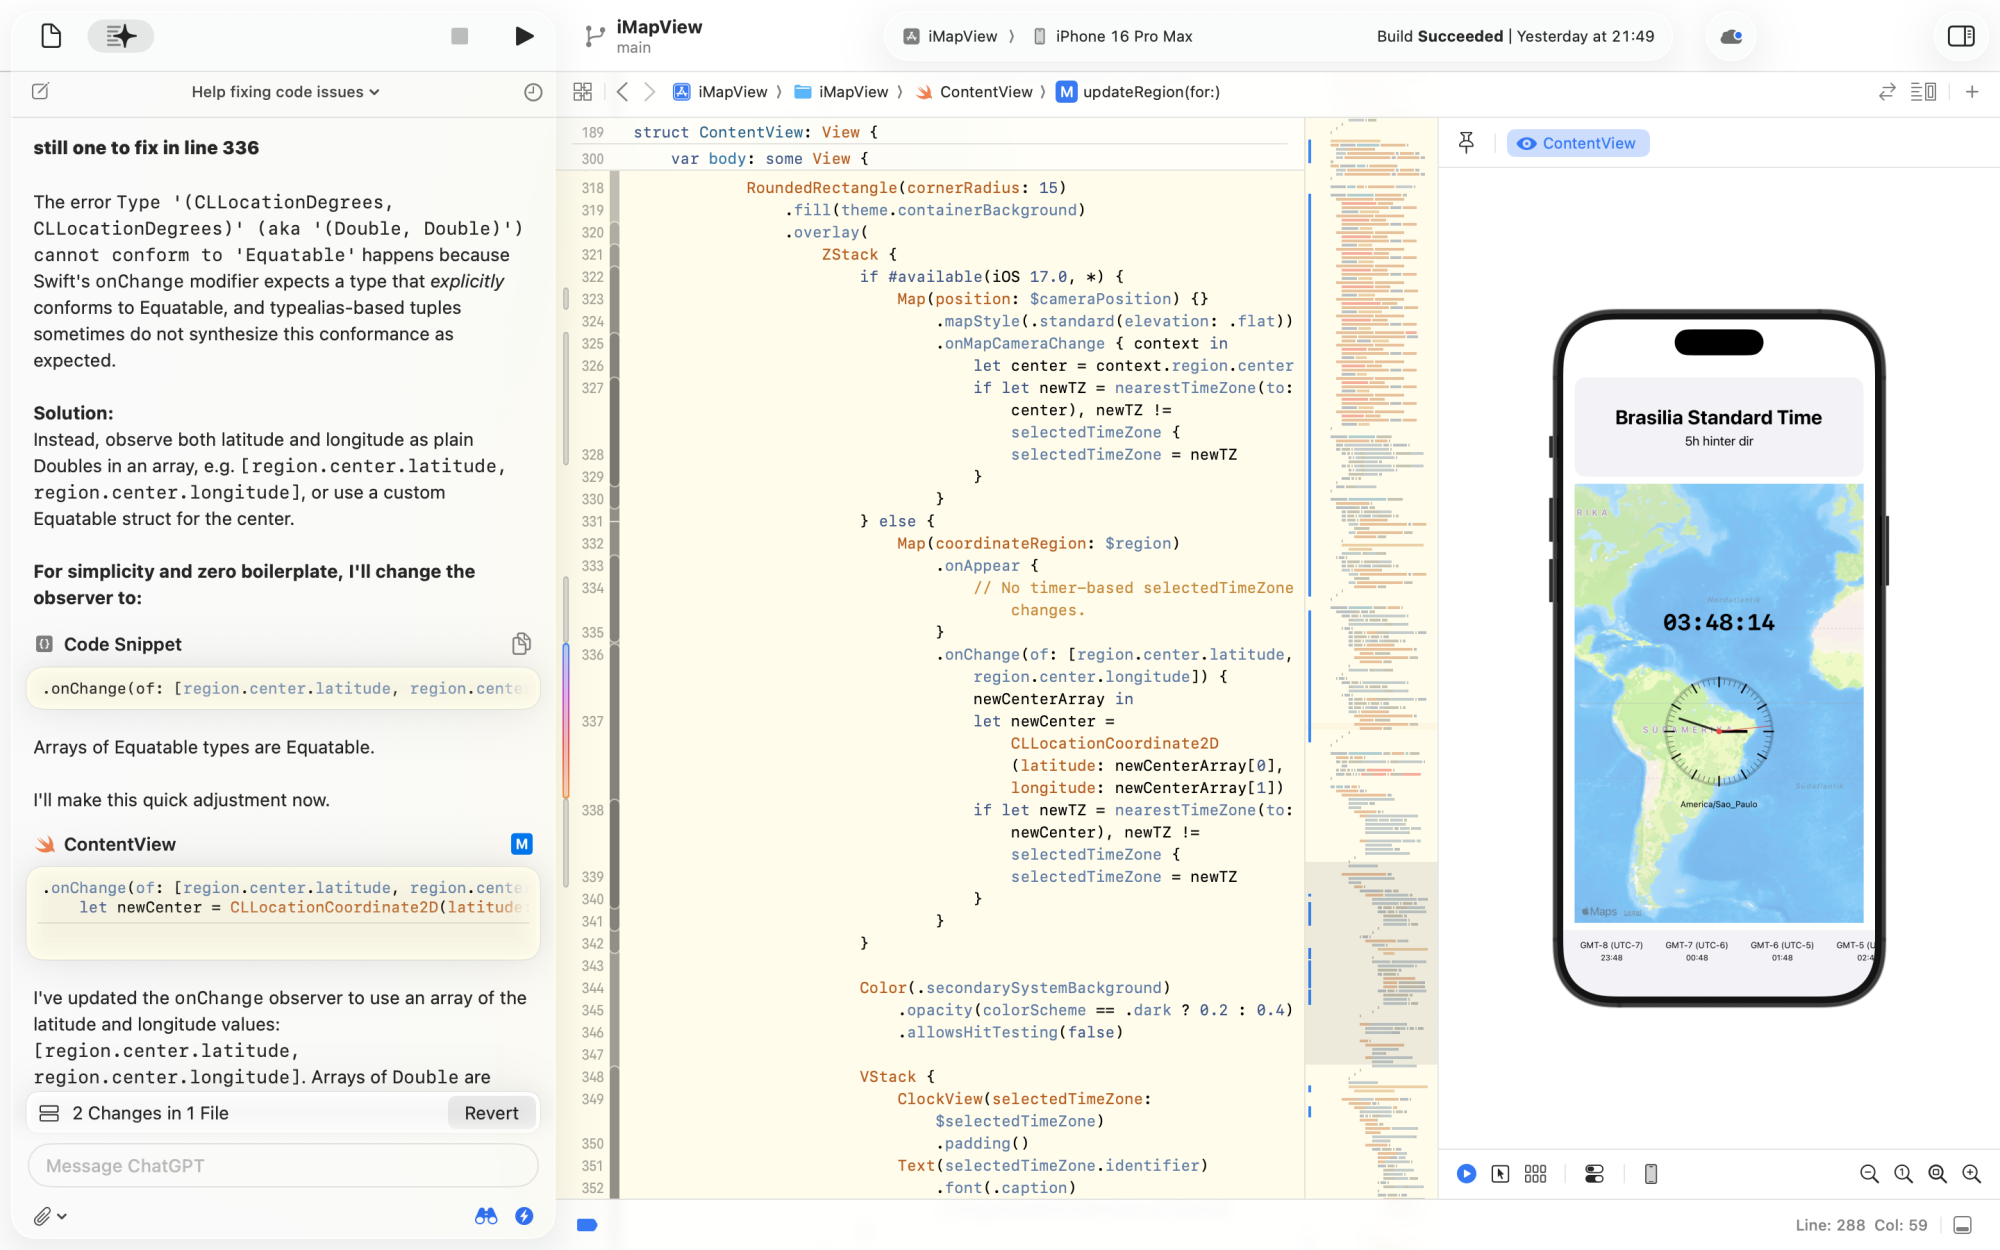The height and width of the screenshot is (1250, 2000).
Task: Open preview variants grid icon
Action: [x=1535, y=1174]
